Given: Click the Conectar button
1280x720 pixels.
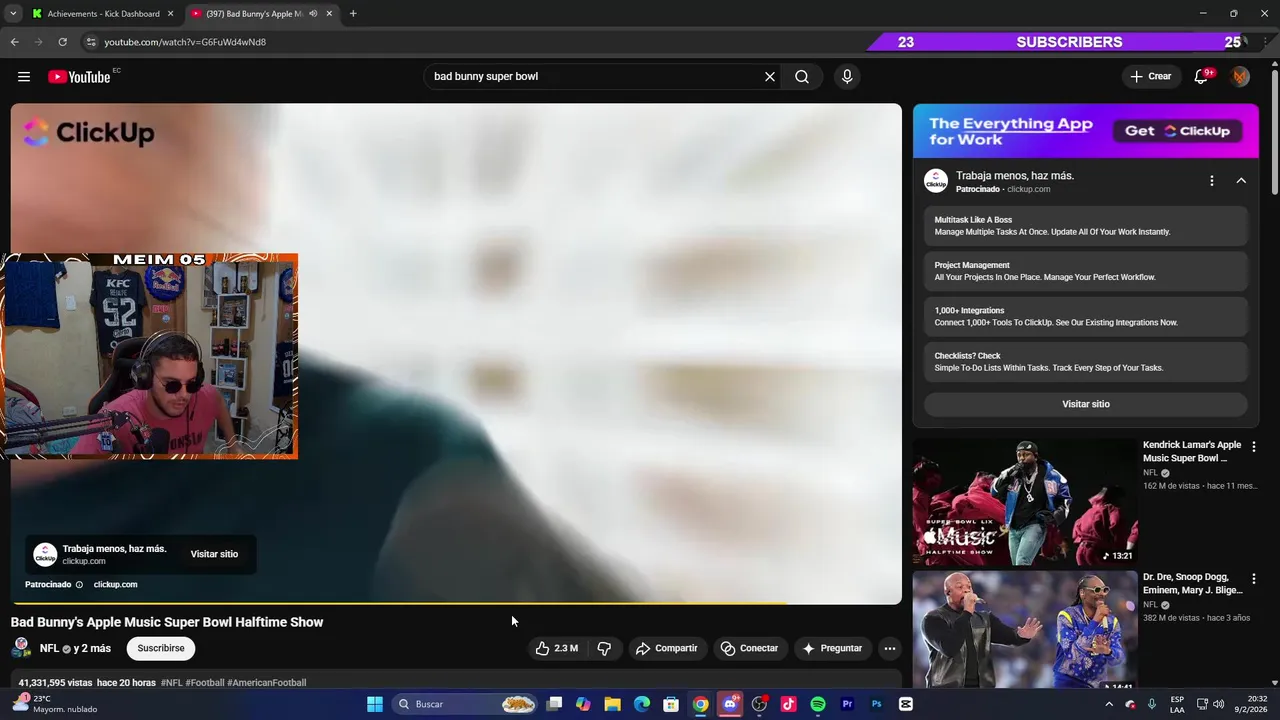Looking at the screenshot, I should coord(749,648).
